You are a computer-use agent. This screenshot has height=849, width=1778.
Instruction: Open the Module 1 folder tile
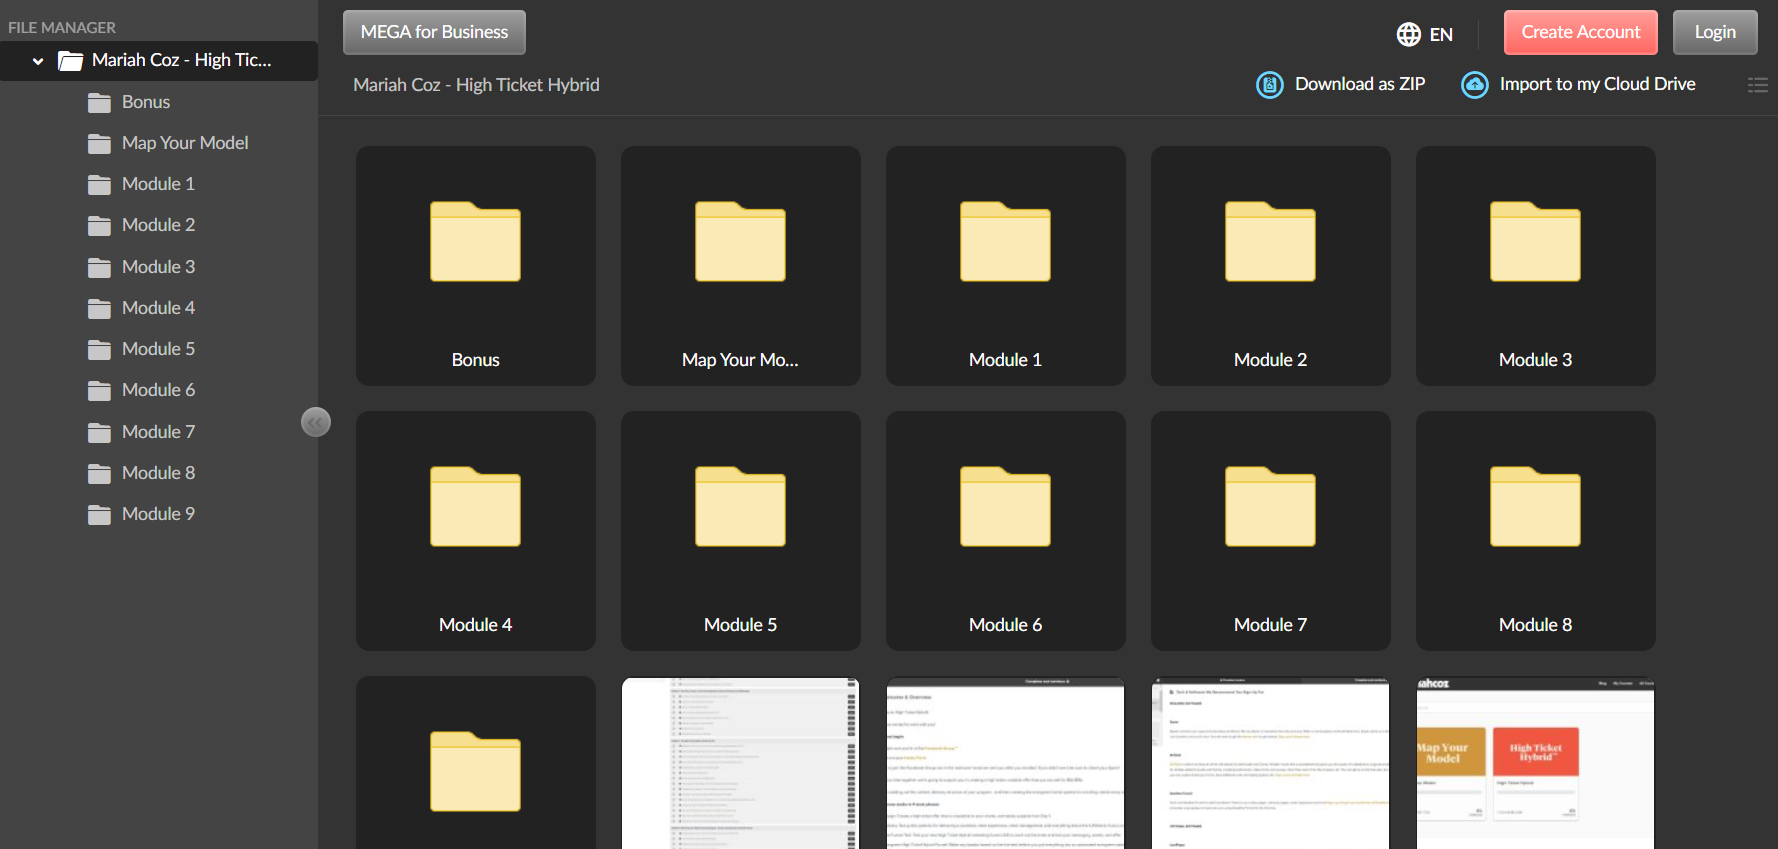coord(1006,266)
